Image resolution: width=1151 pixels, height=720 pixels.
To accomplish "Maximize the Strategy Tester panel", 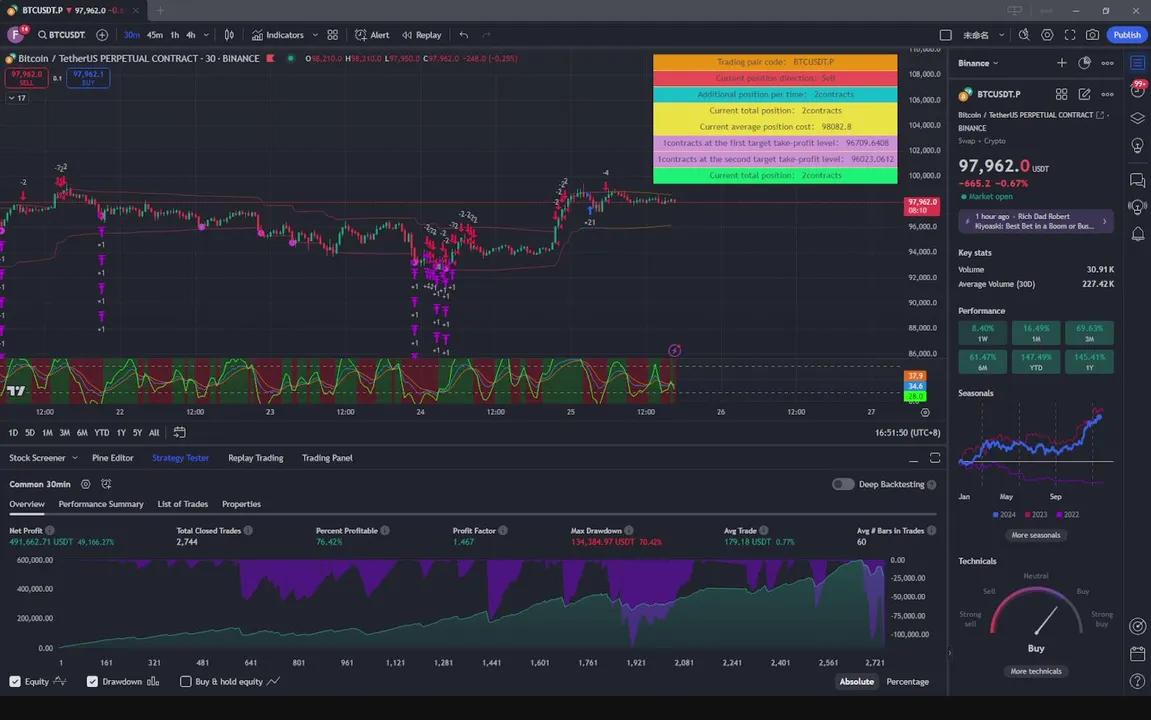I will (x=935, y=458).
